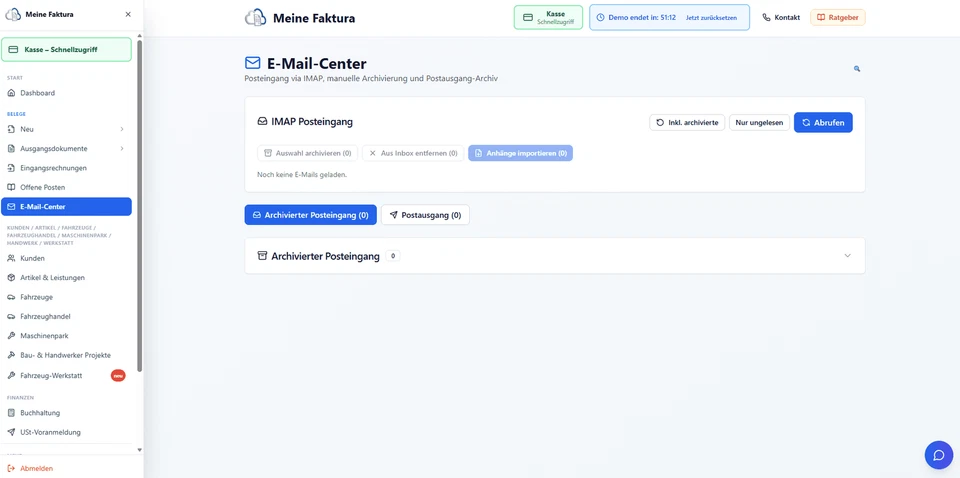Click the Kontakt phone icon
The height and width of the screenshot is (478, 960).
click(x=766, y=18)
